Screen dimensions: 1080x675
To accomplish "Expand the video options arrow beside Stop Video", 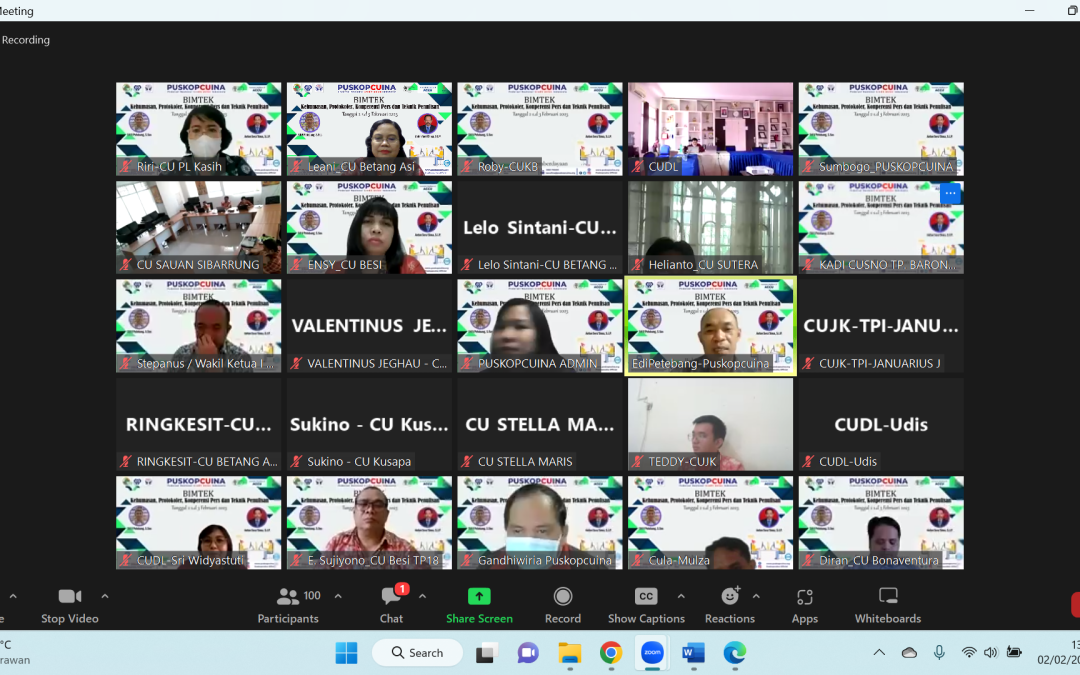I will pyautogui.click(x=105, y=596).
